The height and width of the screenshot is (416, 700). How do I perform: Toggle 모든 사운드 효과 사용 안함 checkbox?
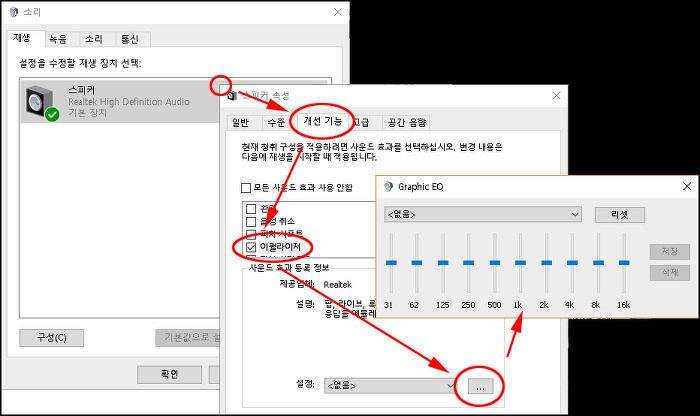coord(246,188)
